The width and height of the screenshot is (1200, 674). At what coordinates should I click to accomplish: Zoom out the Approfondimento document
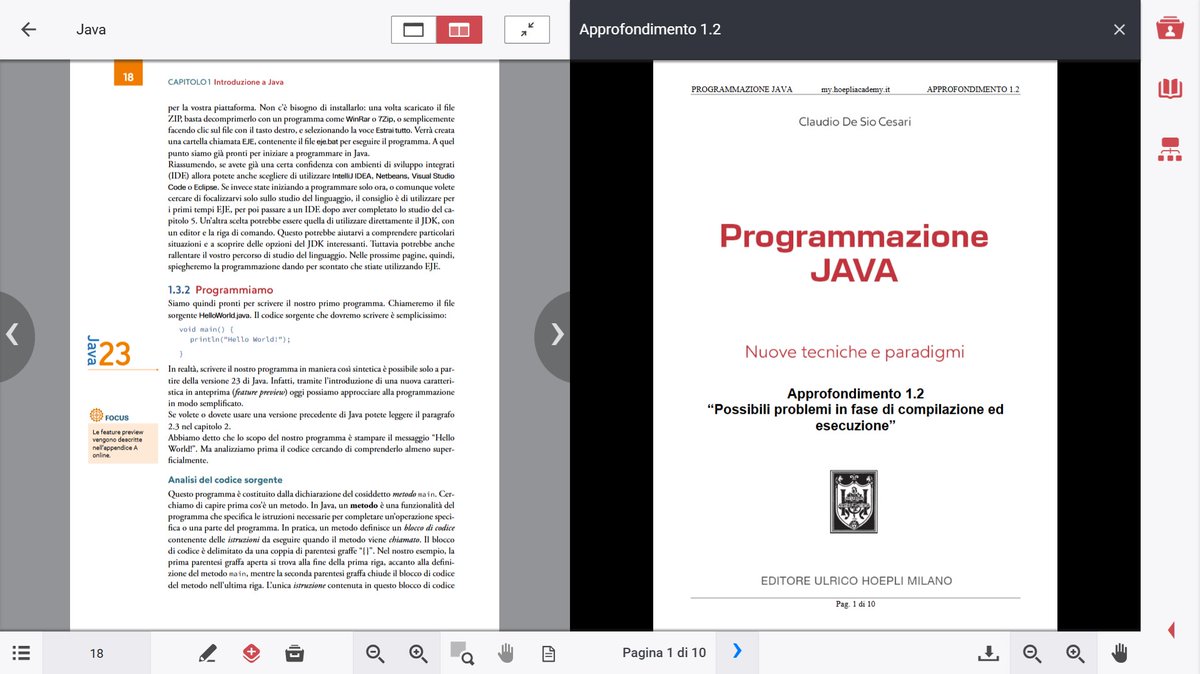(1032, 653)
